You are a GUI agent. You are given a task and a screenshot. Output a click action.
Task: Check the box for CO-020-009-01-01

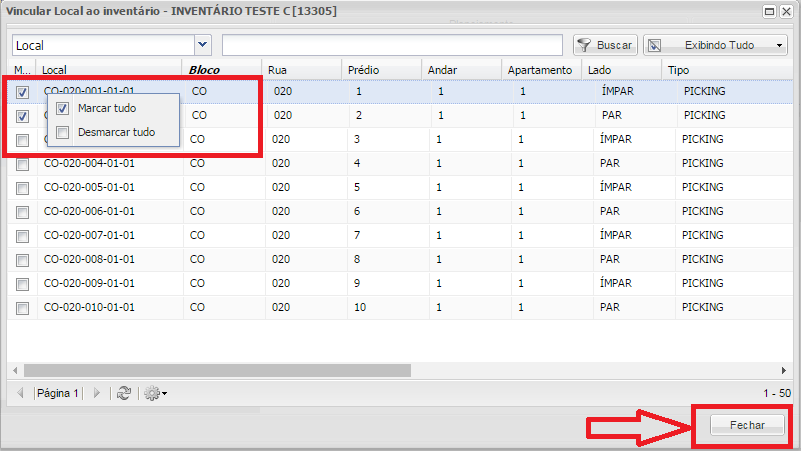(x=22, y=284)
